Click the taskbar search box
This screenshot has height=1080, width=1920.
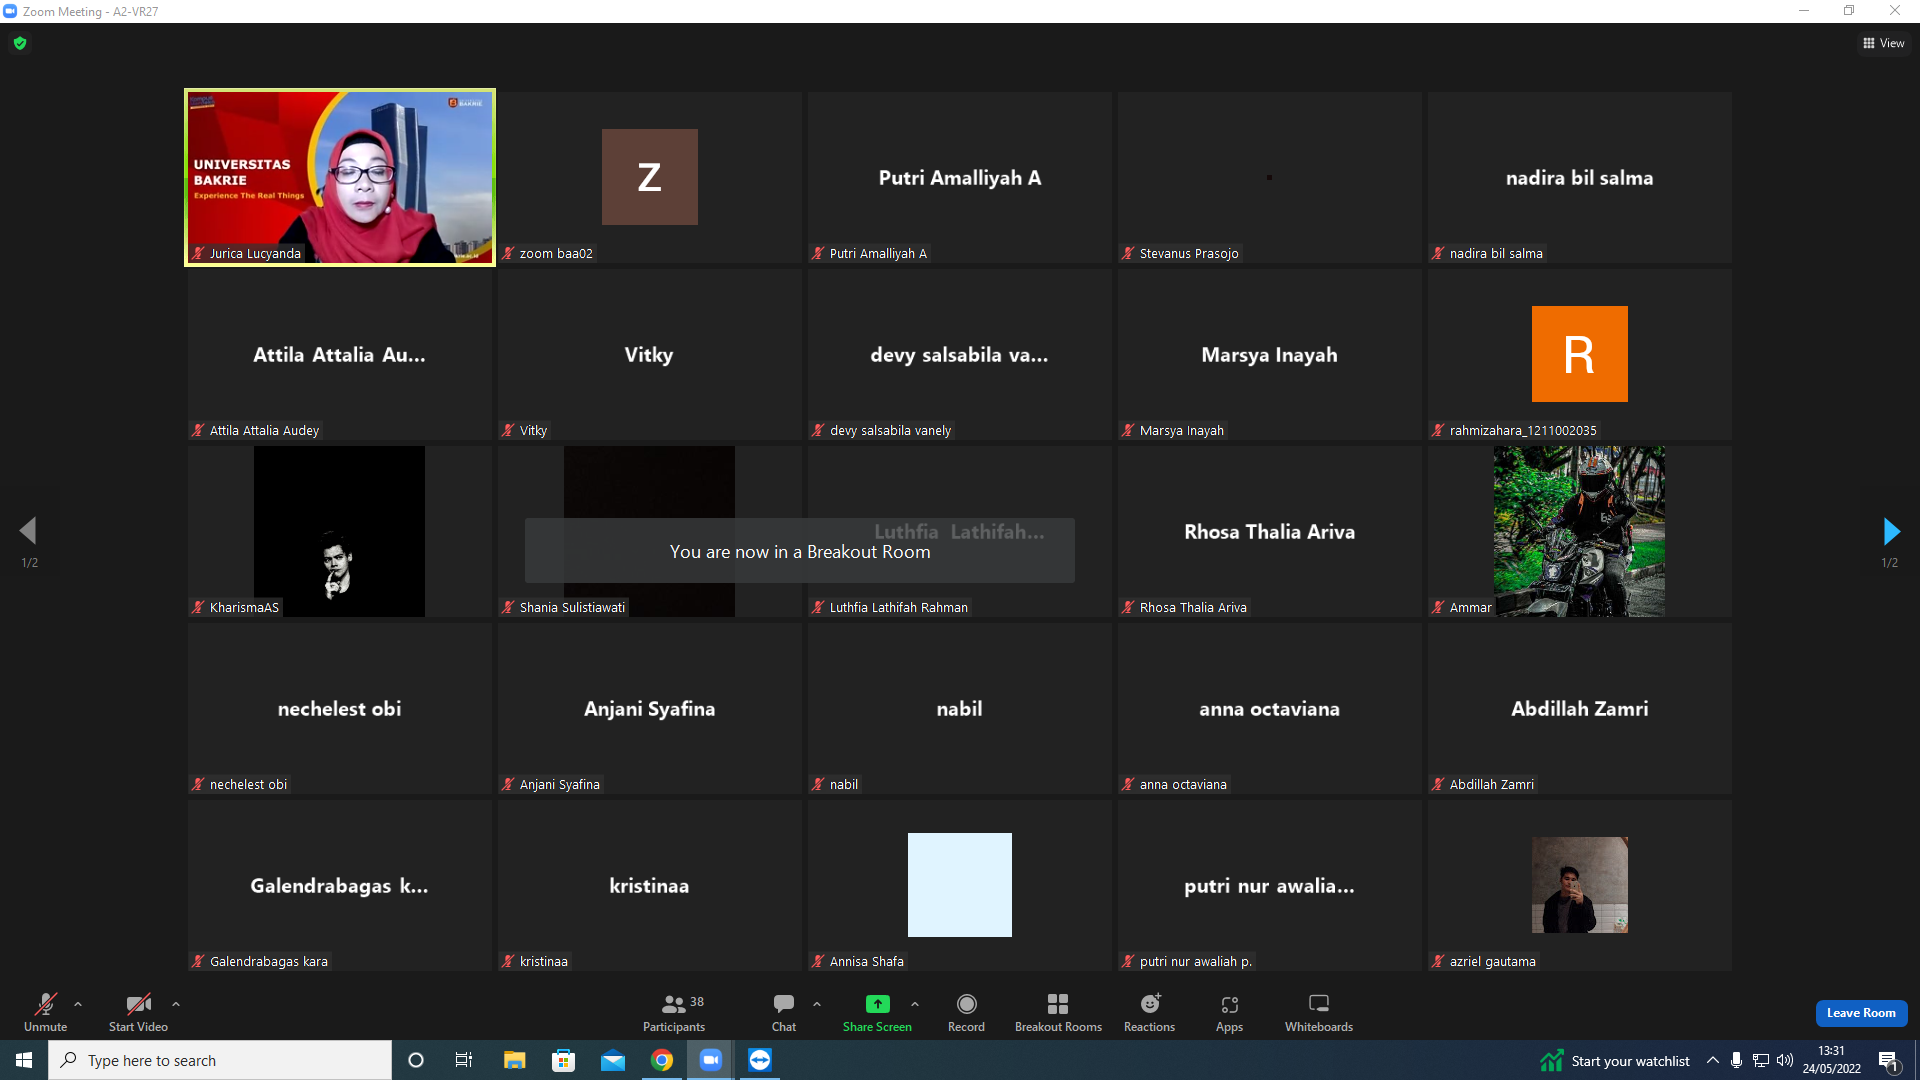(220, 1060)
